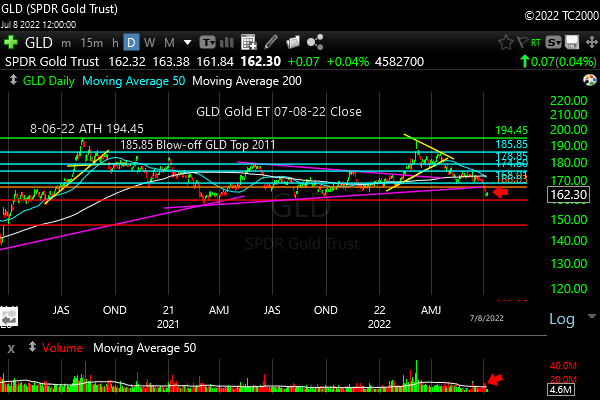Click the 4582700 volume figure
Viewport: 600px width, 400px height.
pos(399,62)
